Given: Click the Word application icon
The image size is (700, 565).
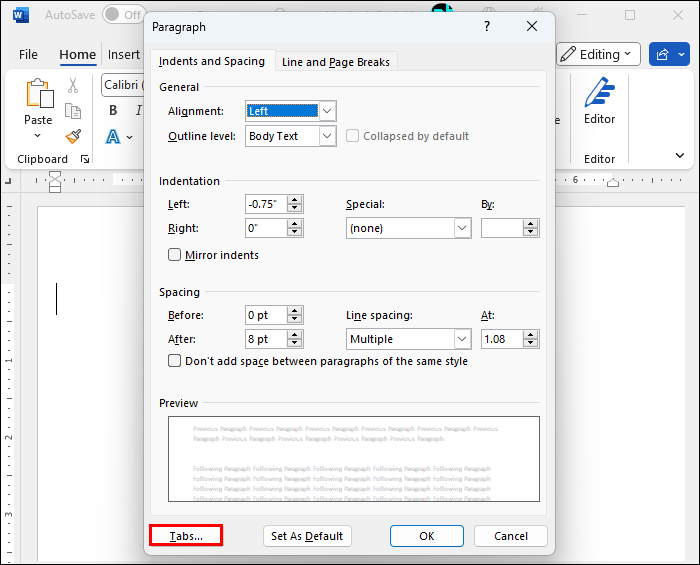Looking at the screenshot, I should point(21,15).
